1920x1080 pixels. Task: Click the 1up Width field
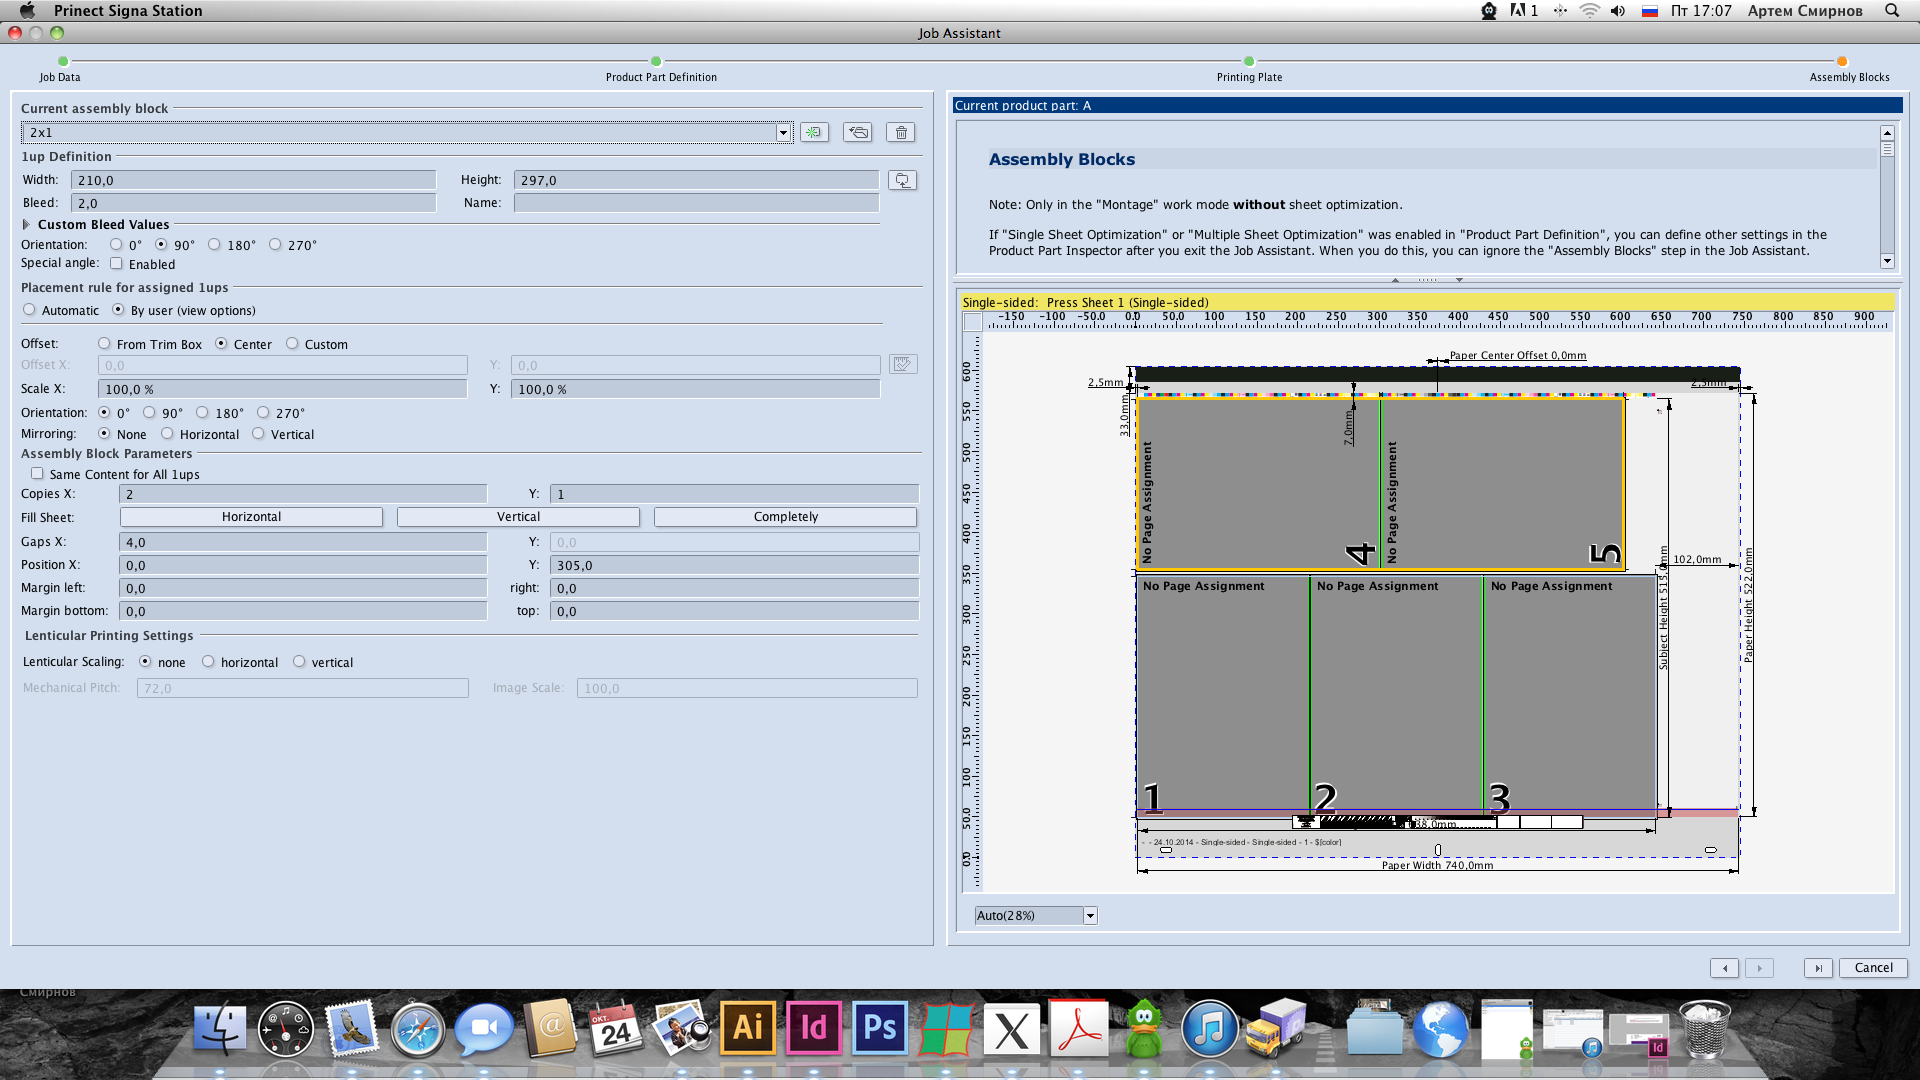[253, 180]
